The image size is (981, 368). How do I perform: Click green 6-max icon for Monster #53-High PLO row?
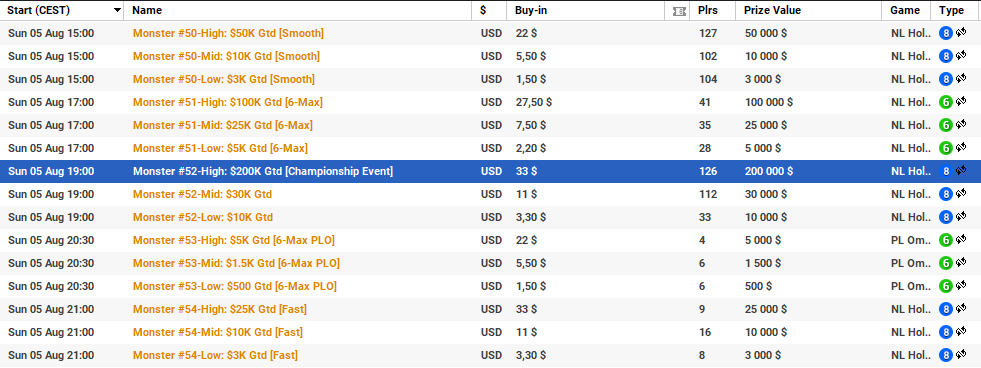point(945,240)
